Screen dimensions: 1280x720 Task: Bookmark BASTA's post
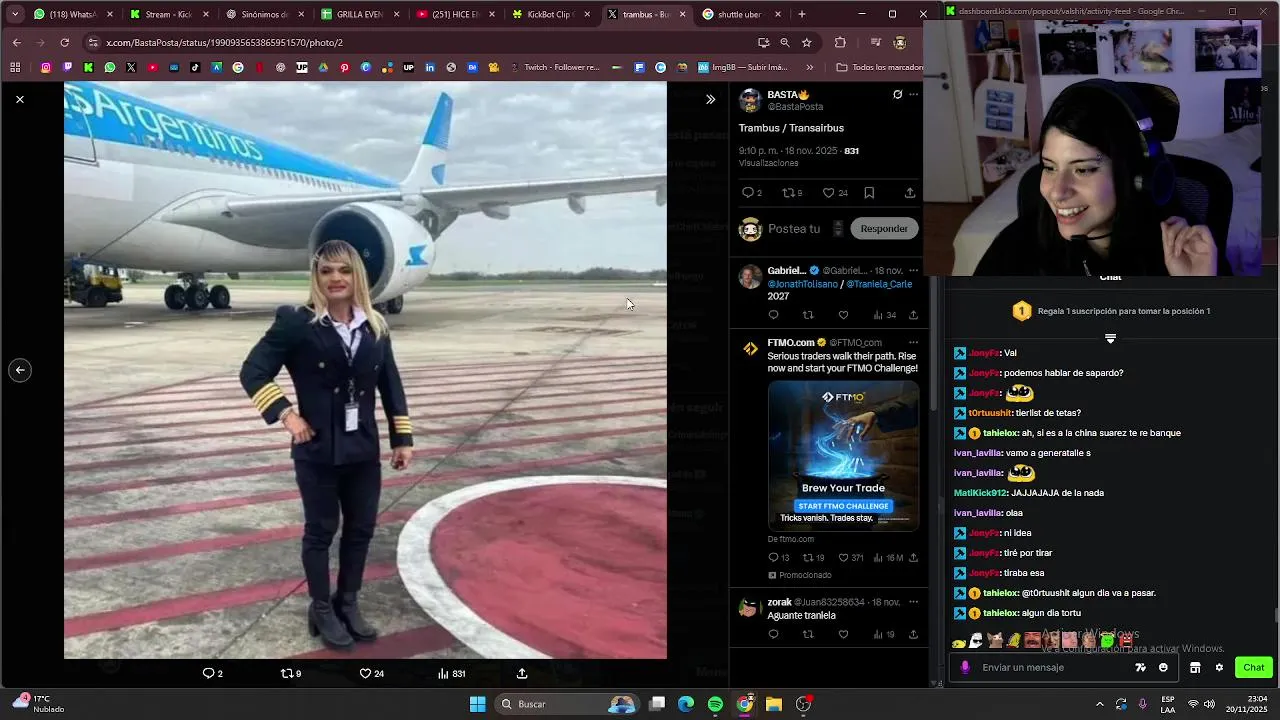869,193
